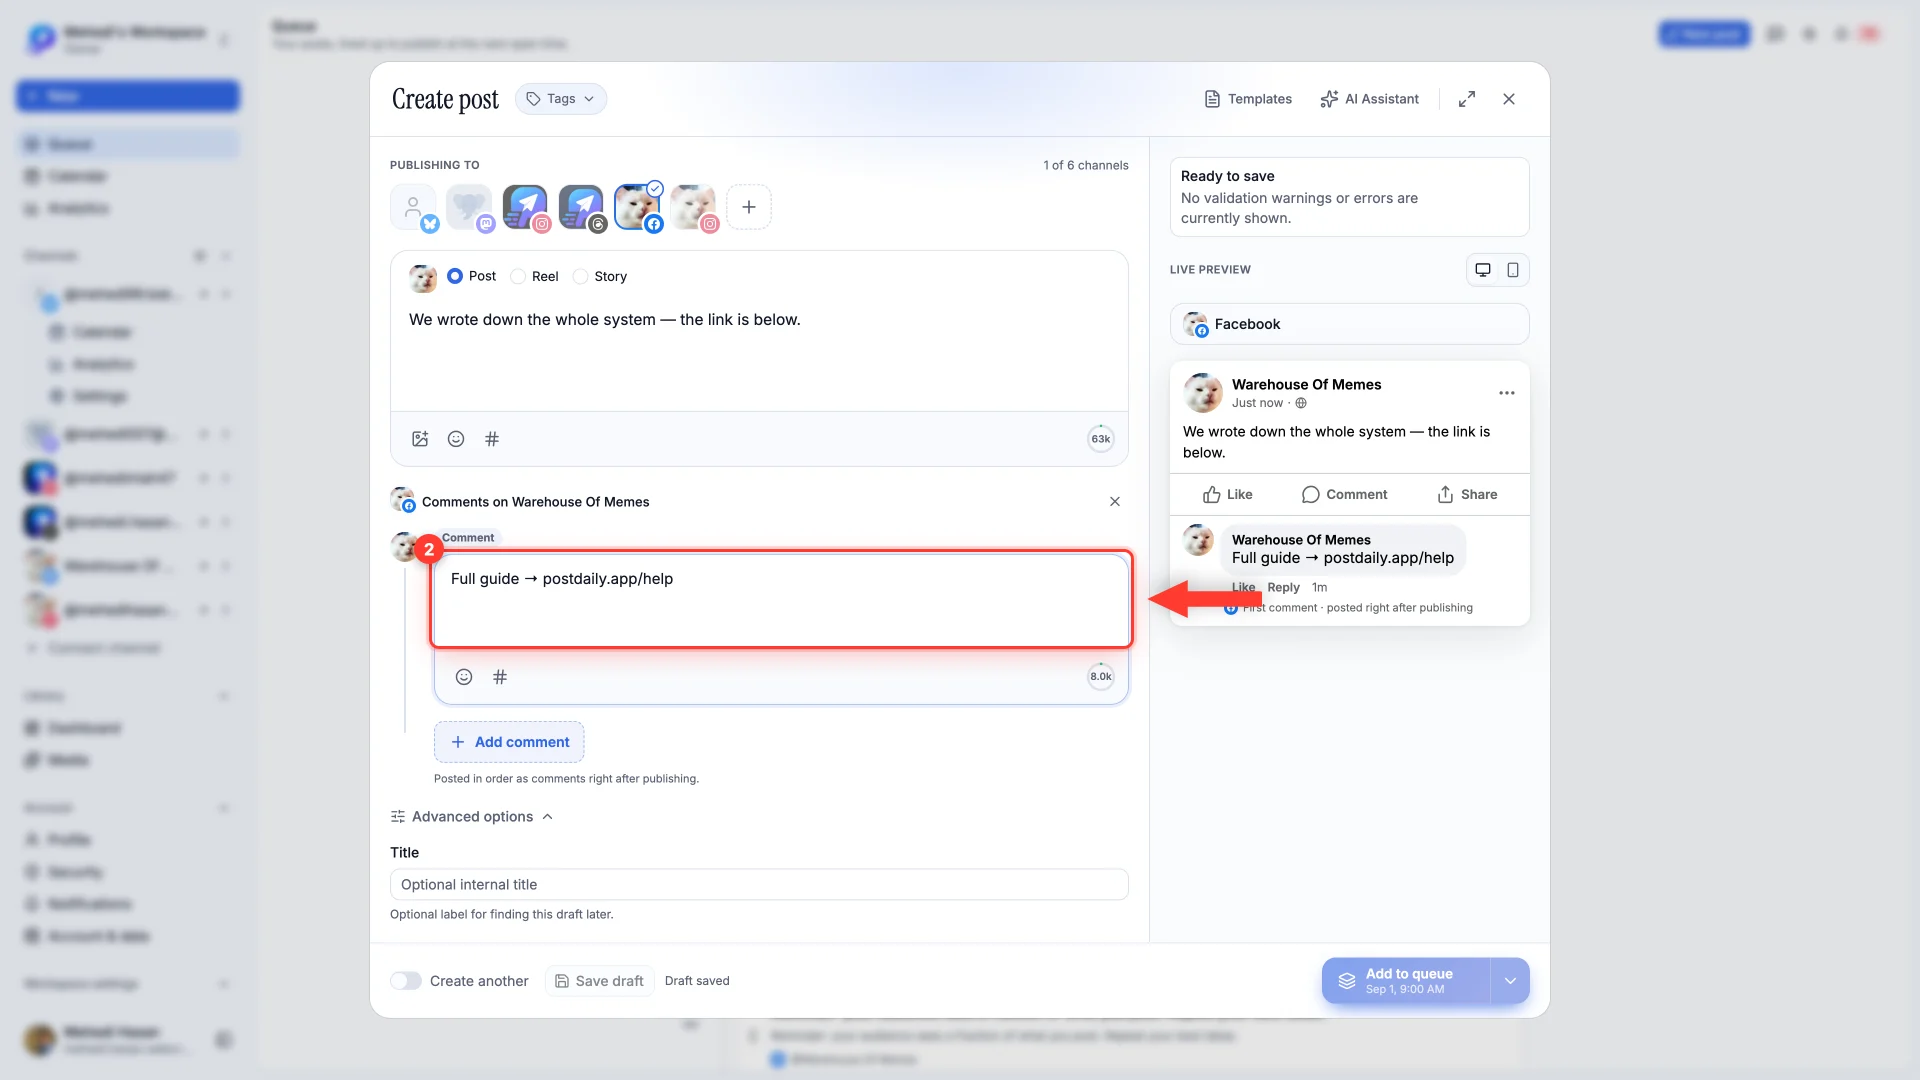Add another channel with the plus button
This screenshot has height=1080, width=1920.
749,207
